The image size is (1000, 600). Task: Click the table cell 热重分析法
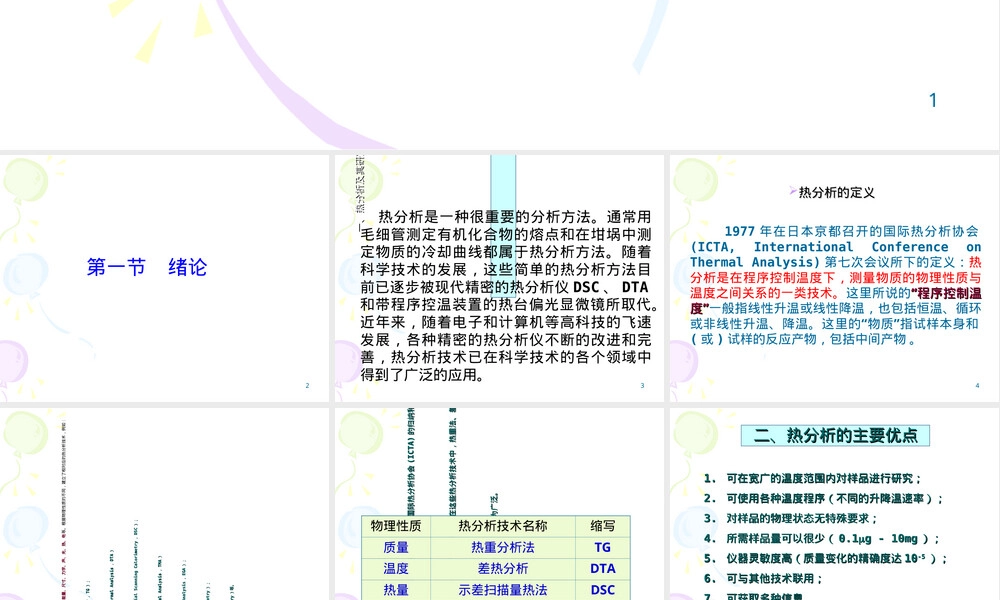point(503,547)
